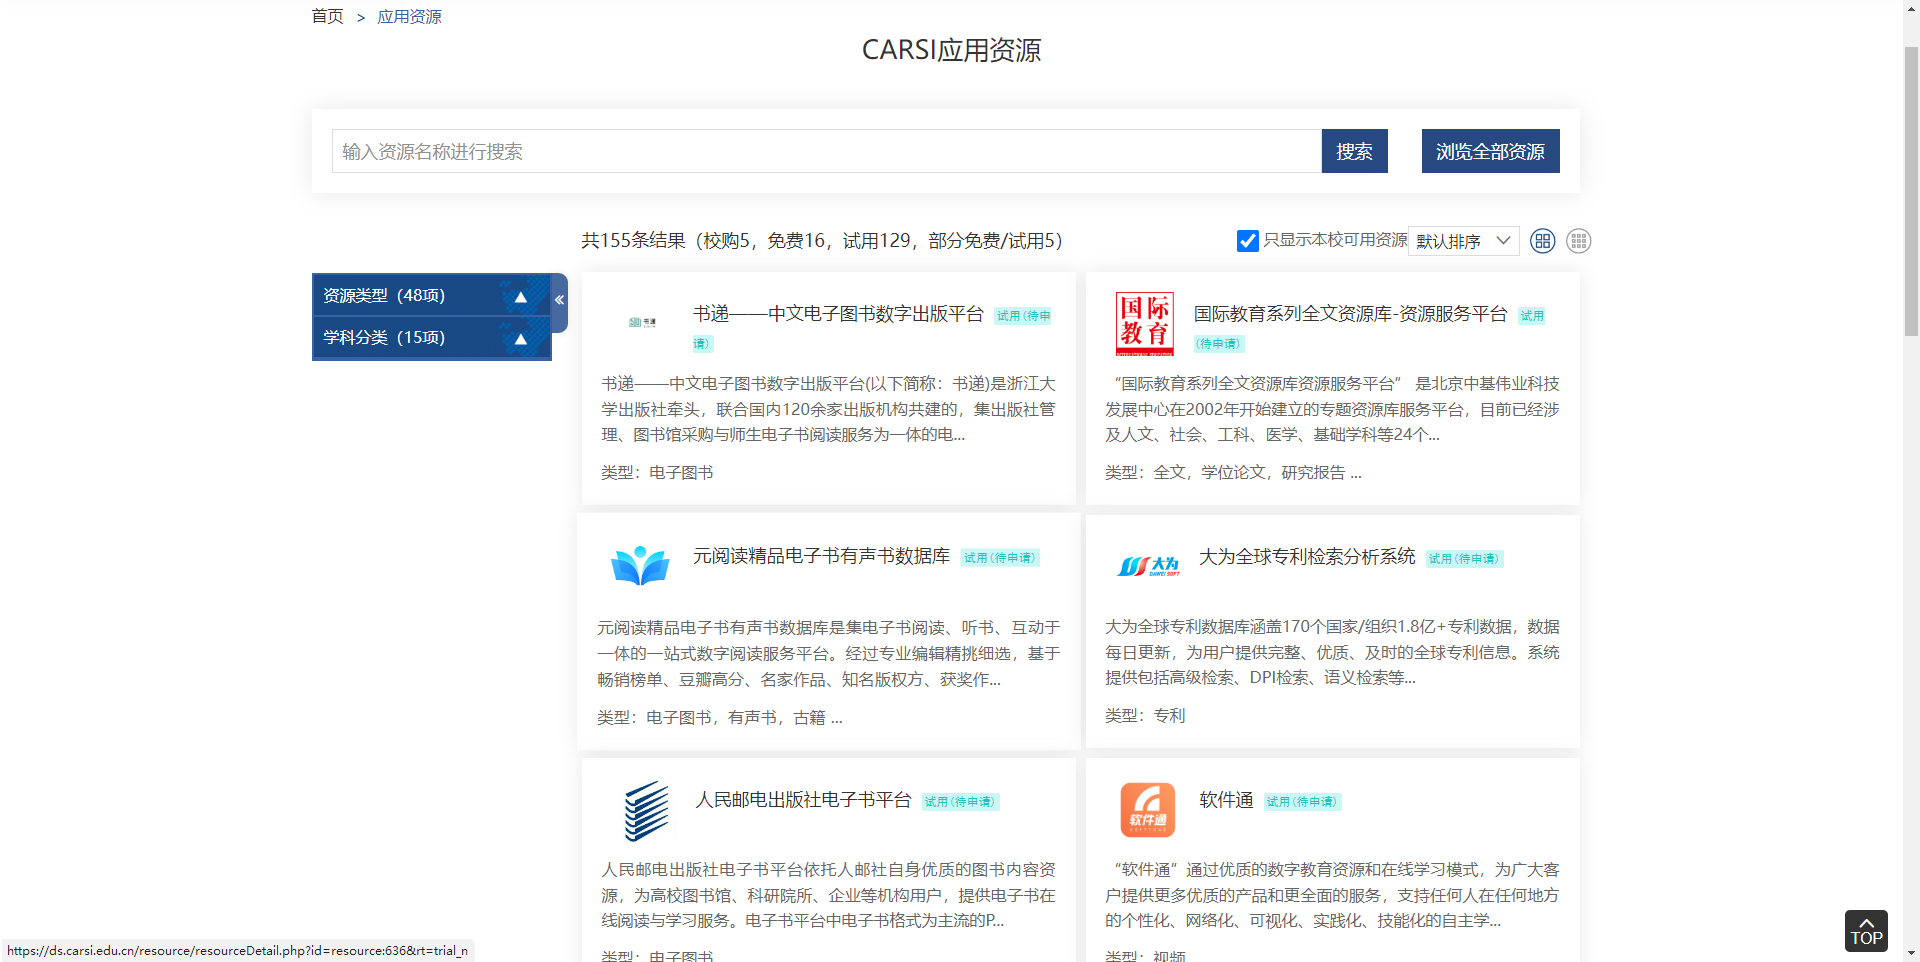The width and height of the screenshot is (1920, 962).
Task: Click the 大为 patent system logo
Action: click(1147, 566)
